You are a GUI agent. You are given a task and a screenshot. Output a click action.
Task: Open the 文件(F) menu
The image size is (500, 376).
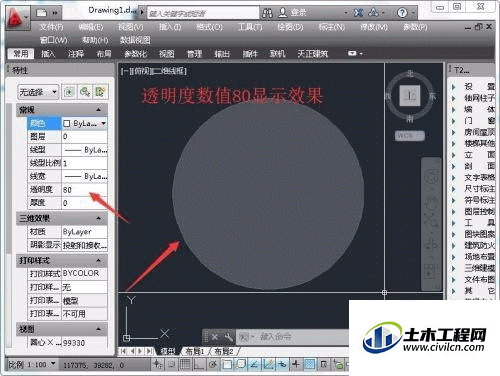pyautogui.click(x=52, y=27)
